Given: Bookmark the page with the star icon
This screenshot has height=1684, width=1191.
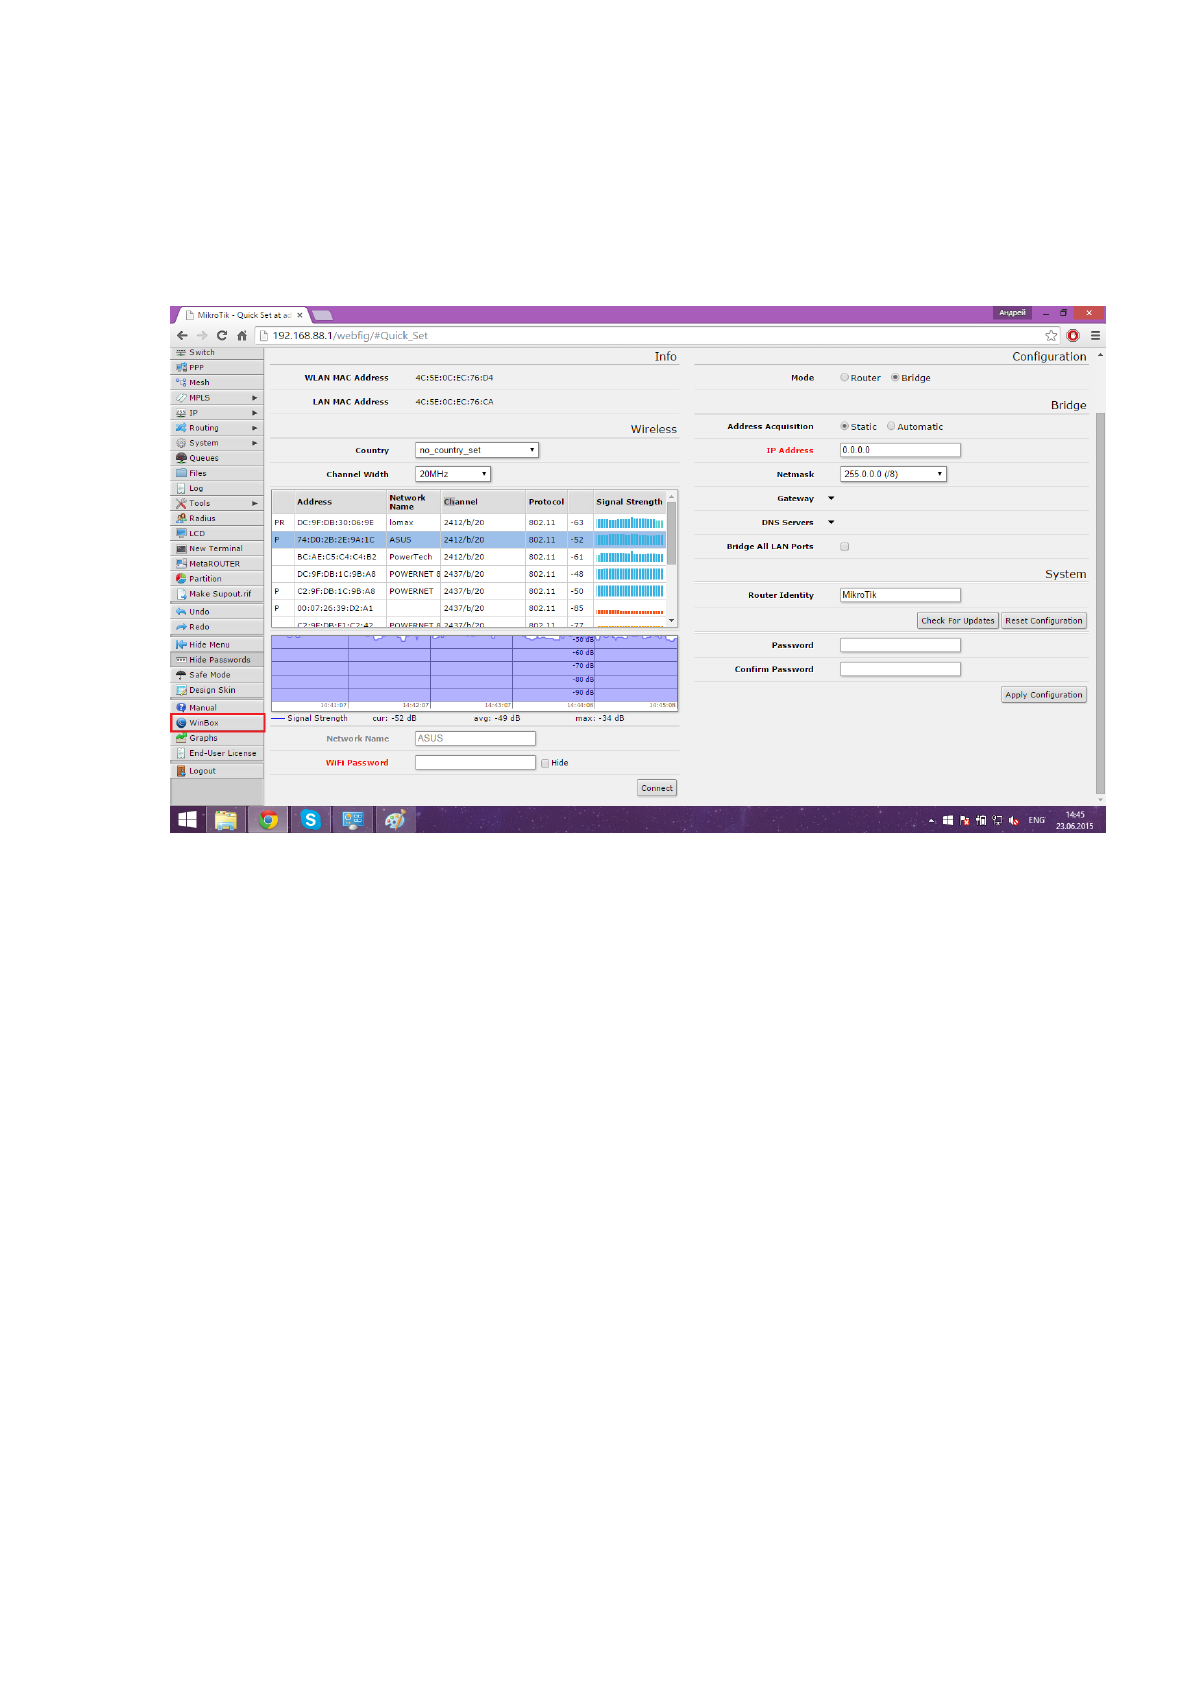Looking at the screenshot, I should click(x=1051, y=336).
